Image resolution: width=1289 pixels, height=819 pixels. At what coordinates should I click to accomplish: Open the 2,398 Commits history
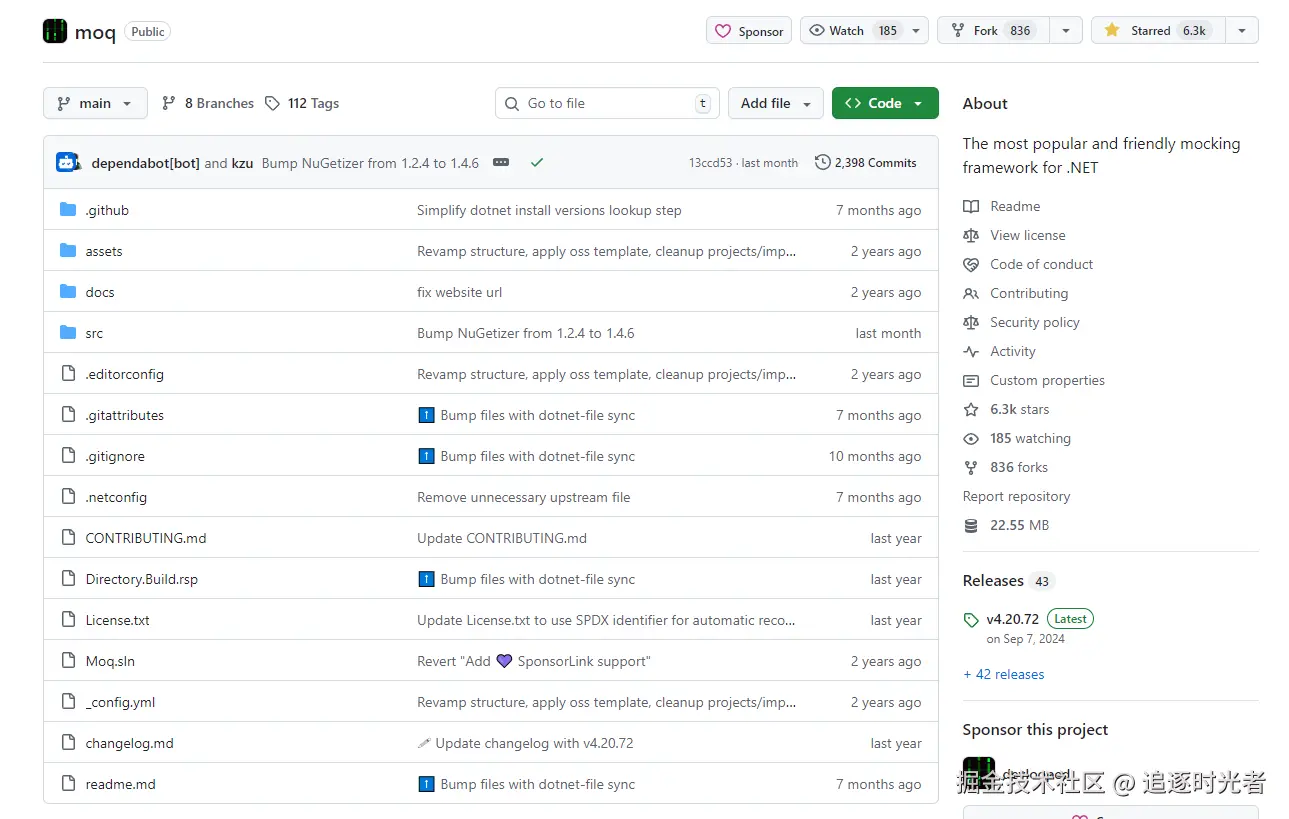(866, 162)
